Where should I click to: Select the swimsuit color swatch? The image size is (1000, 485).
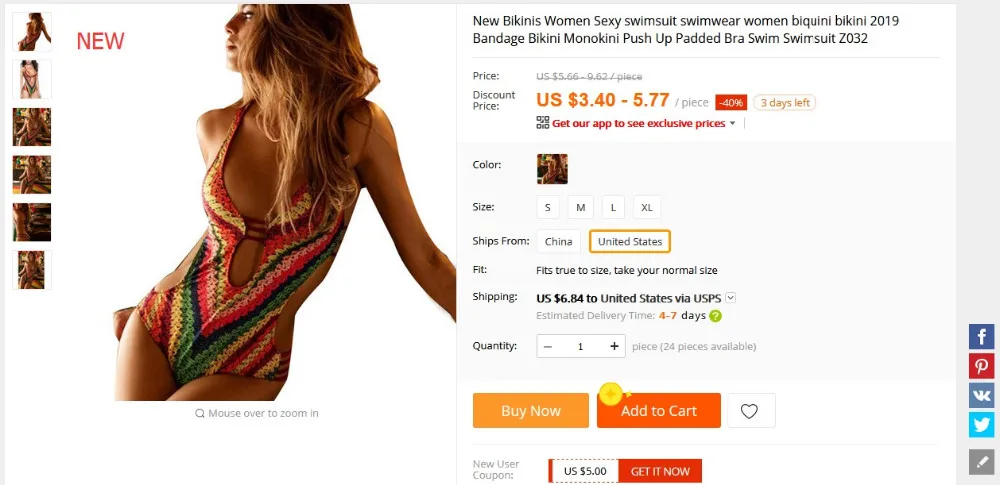pos(552,169)
